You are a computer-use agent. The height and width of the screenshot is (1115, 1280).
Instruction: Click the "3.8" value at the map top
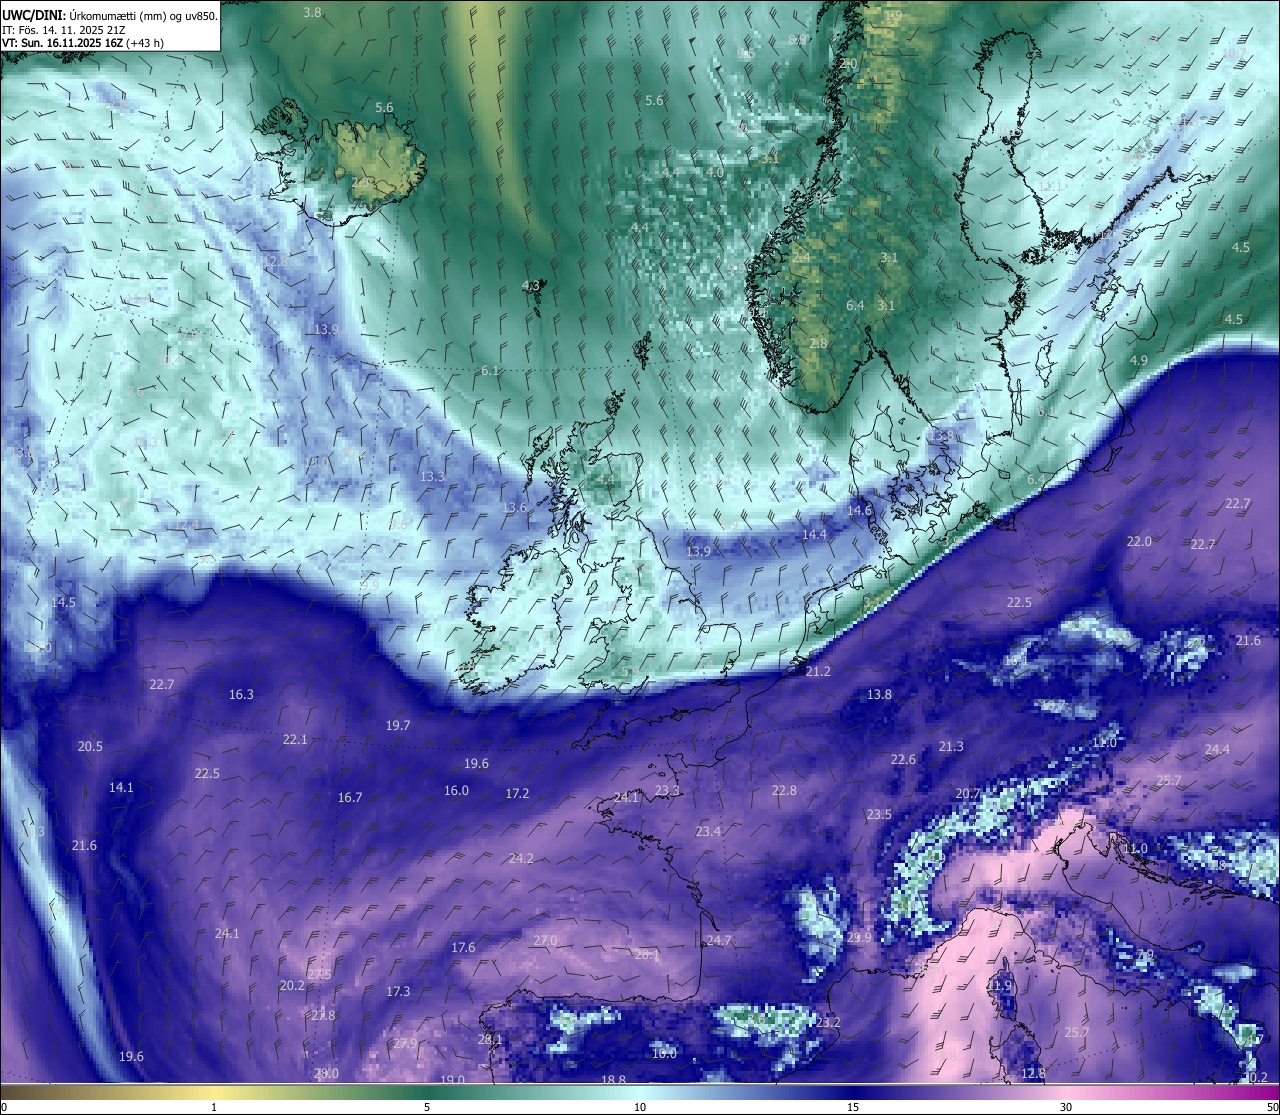pos(312,12)
